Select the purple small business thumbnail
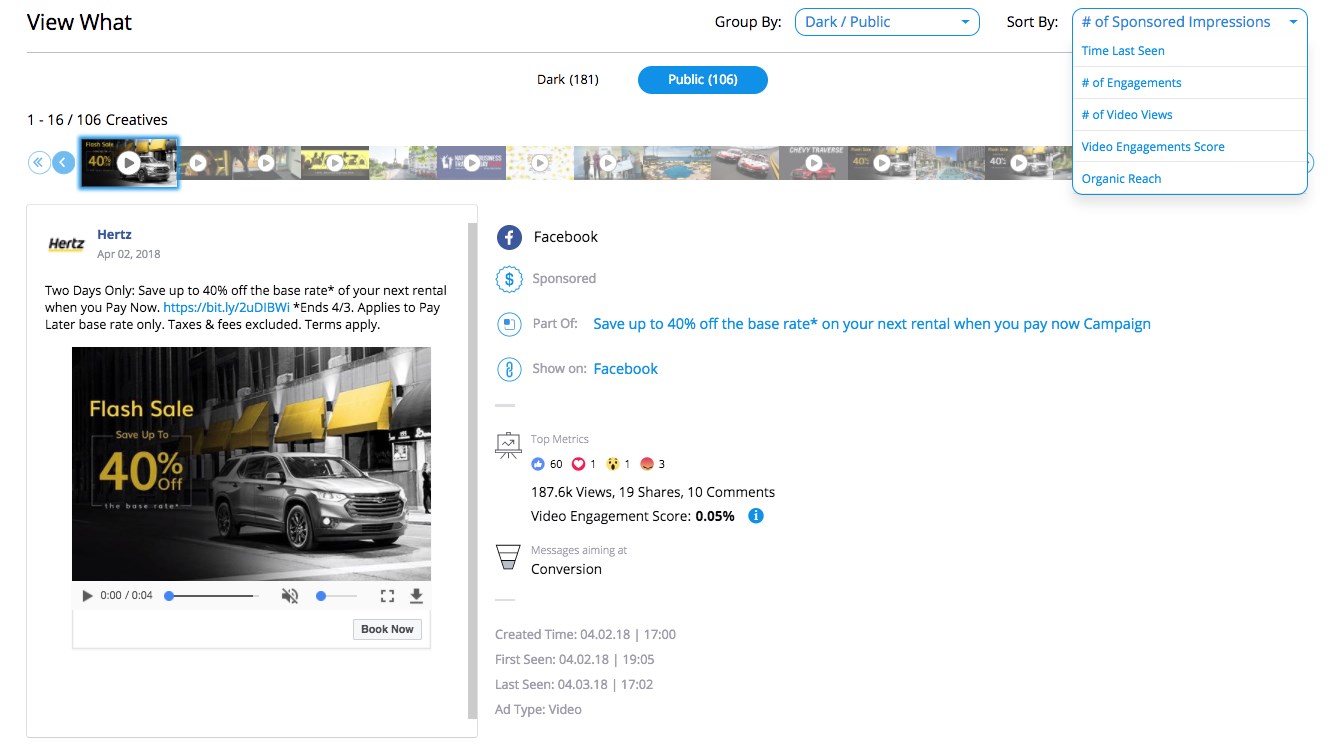This screenshot has height=754, width=1336. click(471, 162)
